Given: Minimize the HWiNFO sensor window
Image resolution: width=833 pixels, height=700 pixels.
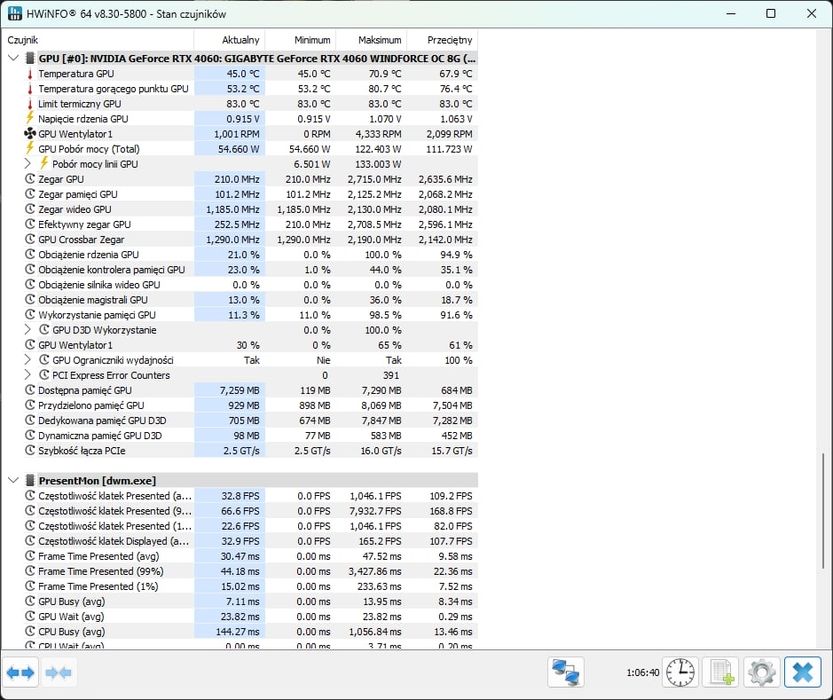Looking at the screenshot, I should tap(731, 13).
